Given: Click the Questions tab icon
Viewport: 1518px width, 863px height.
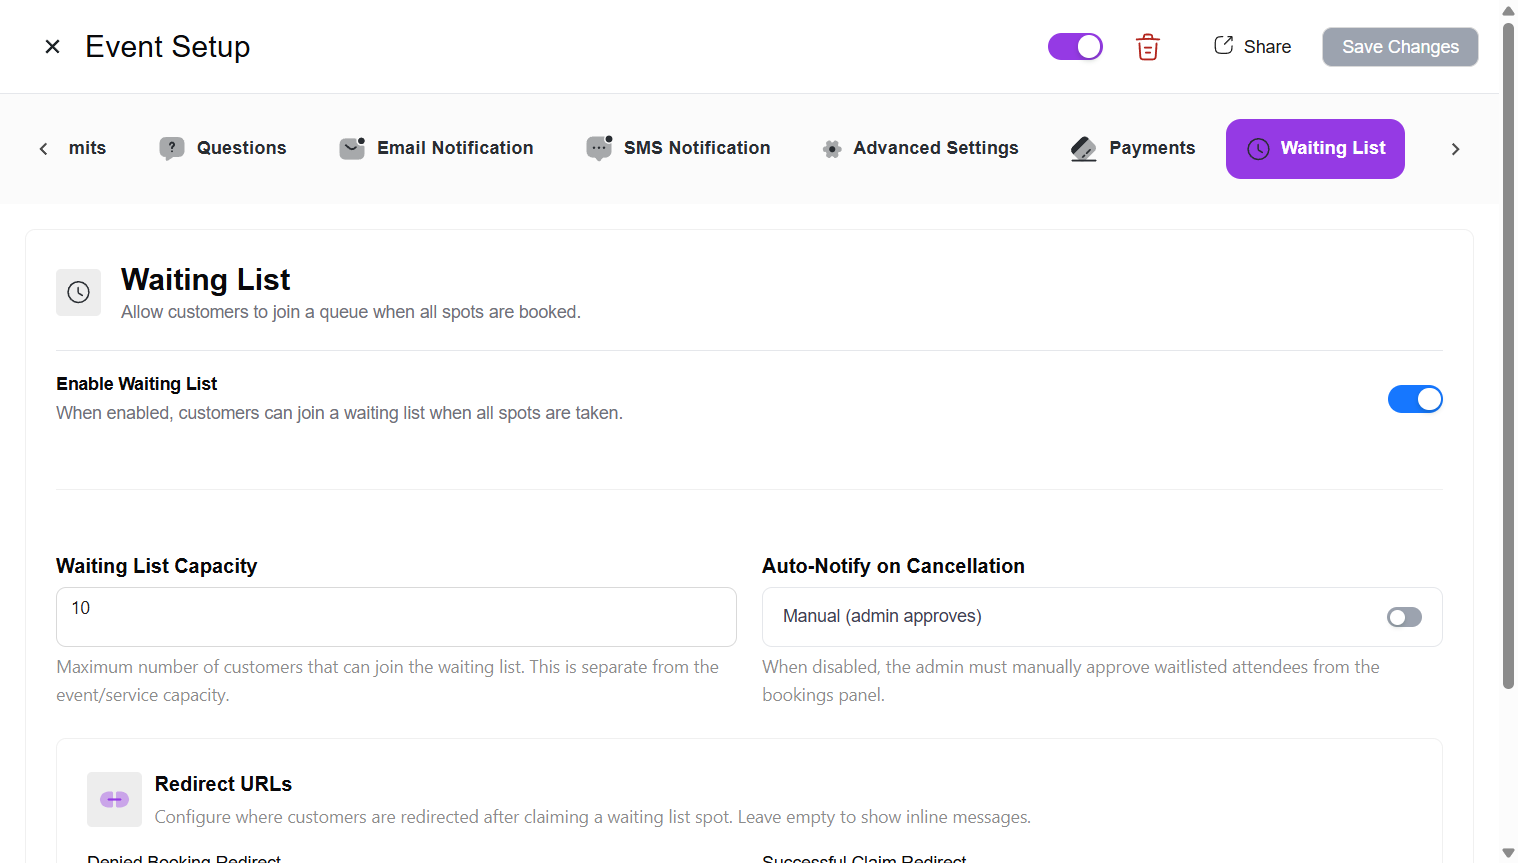Looking at the screenshot, I should [x=172, y=148].
